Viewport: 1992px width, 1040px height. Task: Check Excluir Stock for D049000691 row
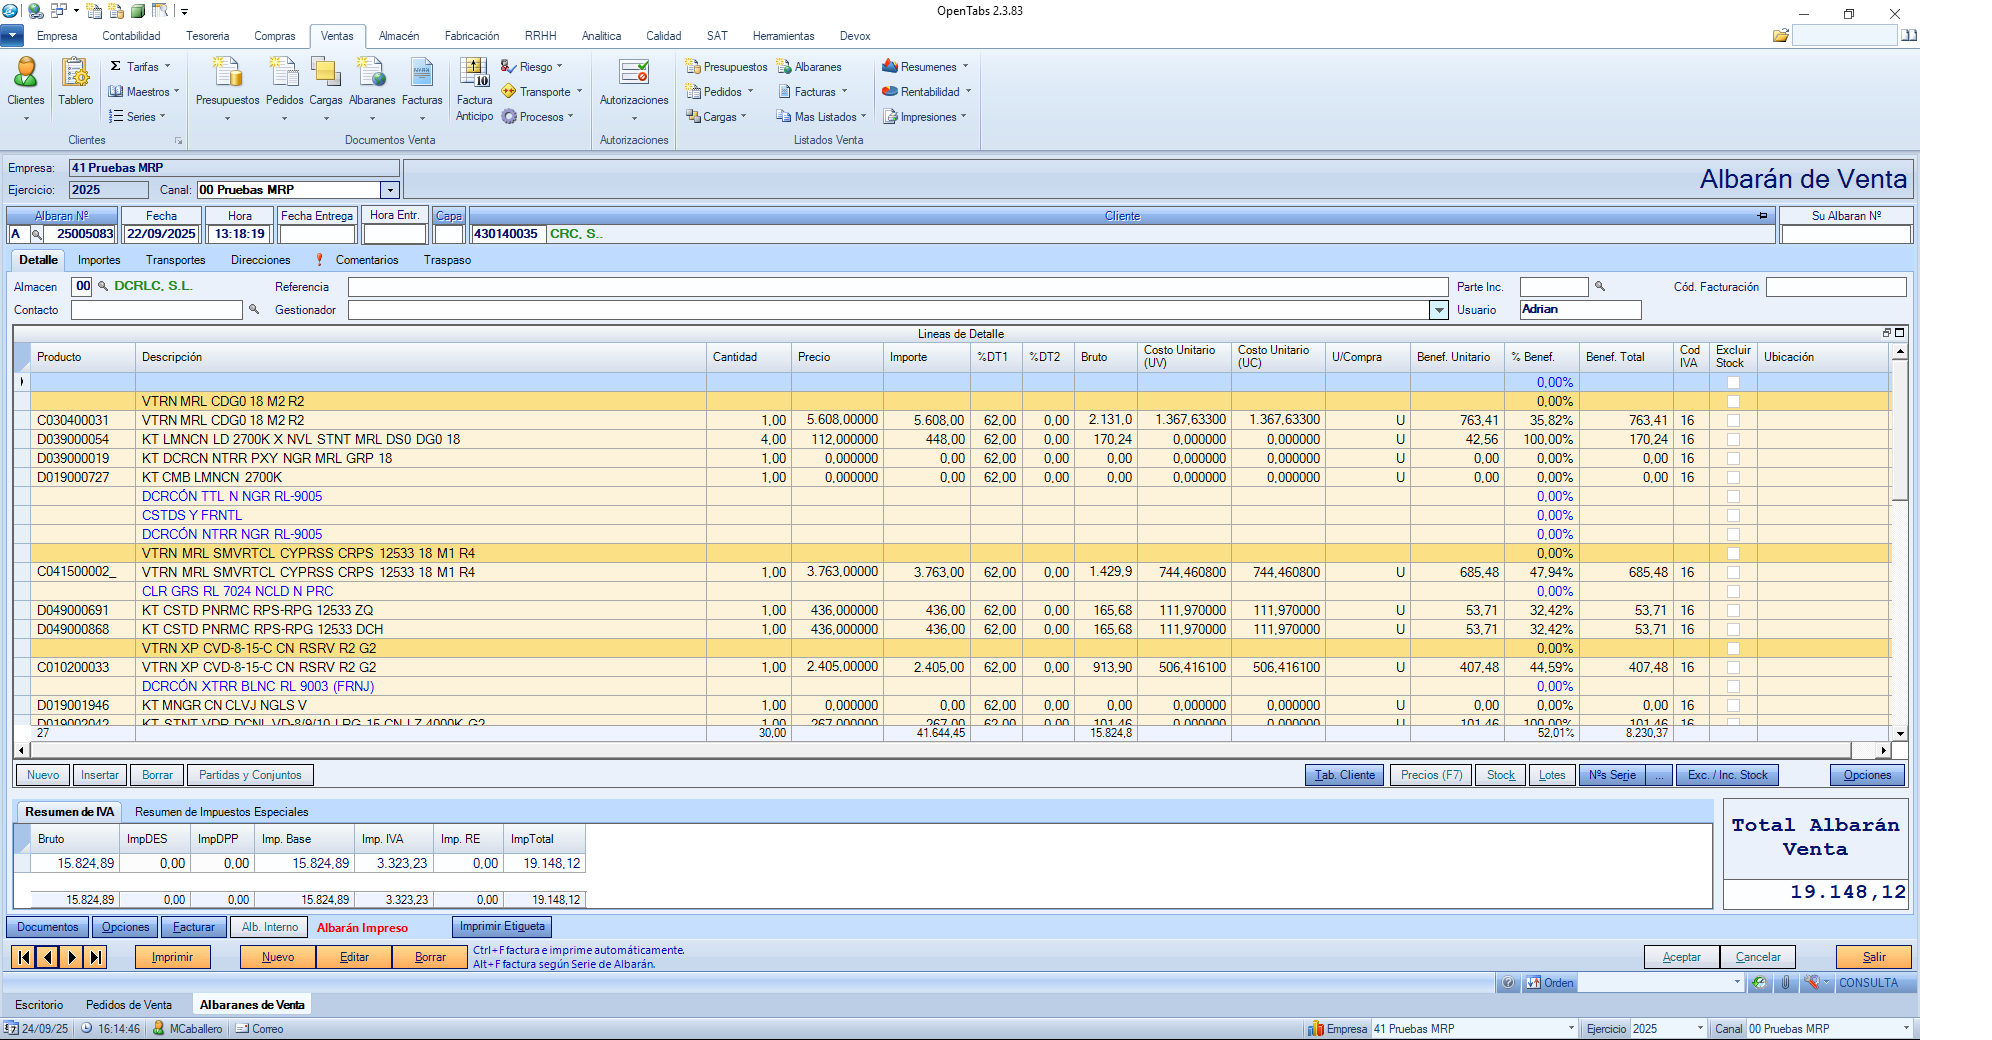click(x=1733, y=610)
